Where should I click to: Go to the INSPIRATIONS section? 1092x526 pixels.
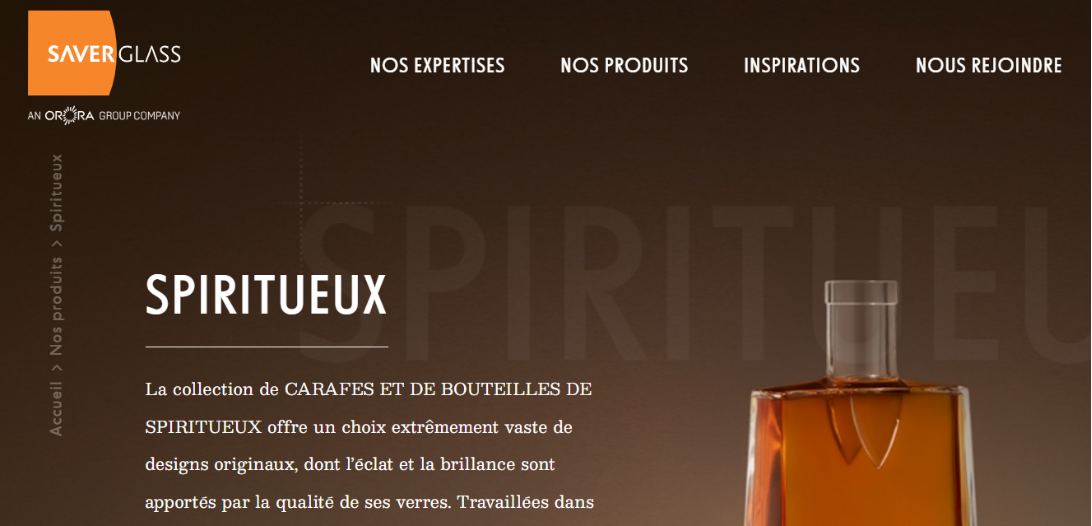(x=802, y=65)
